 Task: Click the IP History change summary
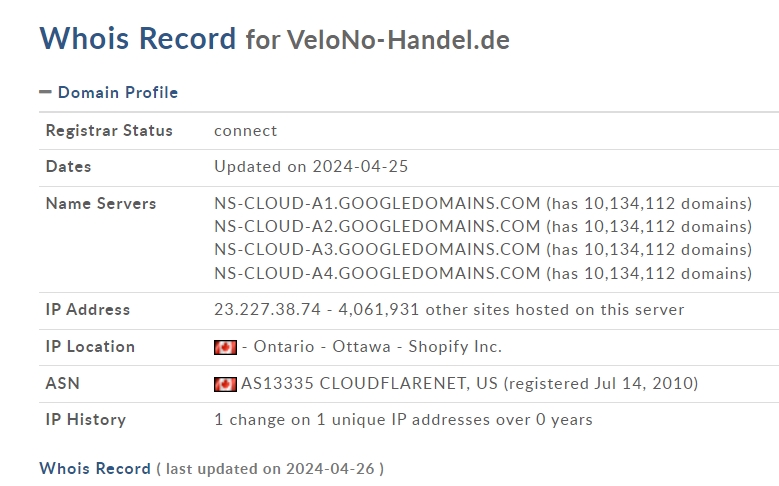tap(403, 419)
